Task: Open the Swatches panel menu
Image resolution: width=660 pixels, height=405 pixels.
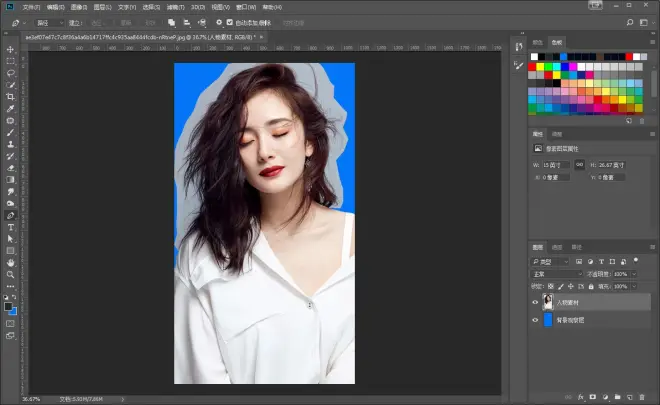Action: coord(652,43)
